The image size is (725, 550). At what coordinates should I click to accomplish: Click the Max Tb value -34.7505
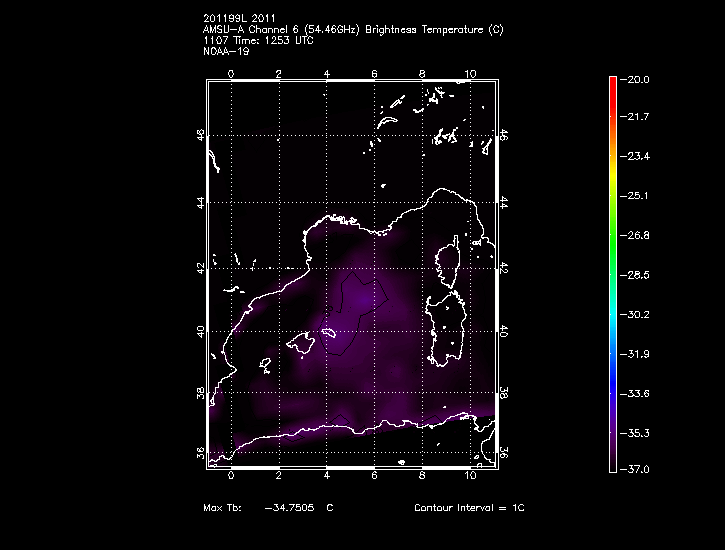(x=285, y=508)
